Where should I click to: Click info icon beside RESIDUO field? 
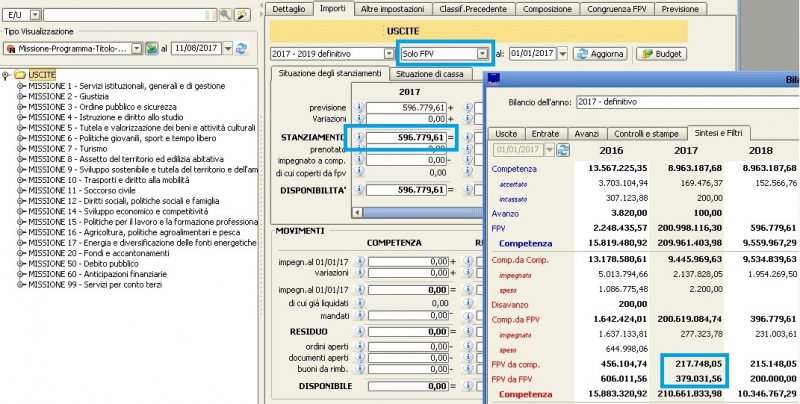[x=359, y=329]
